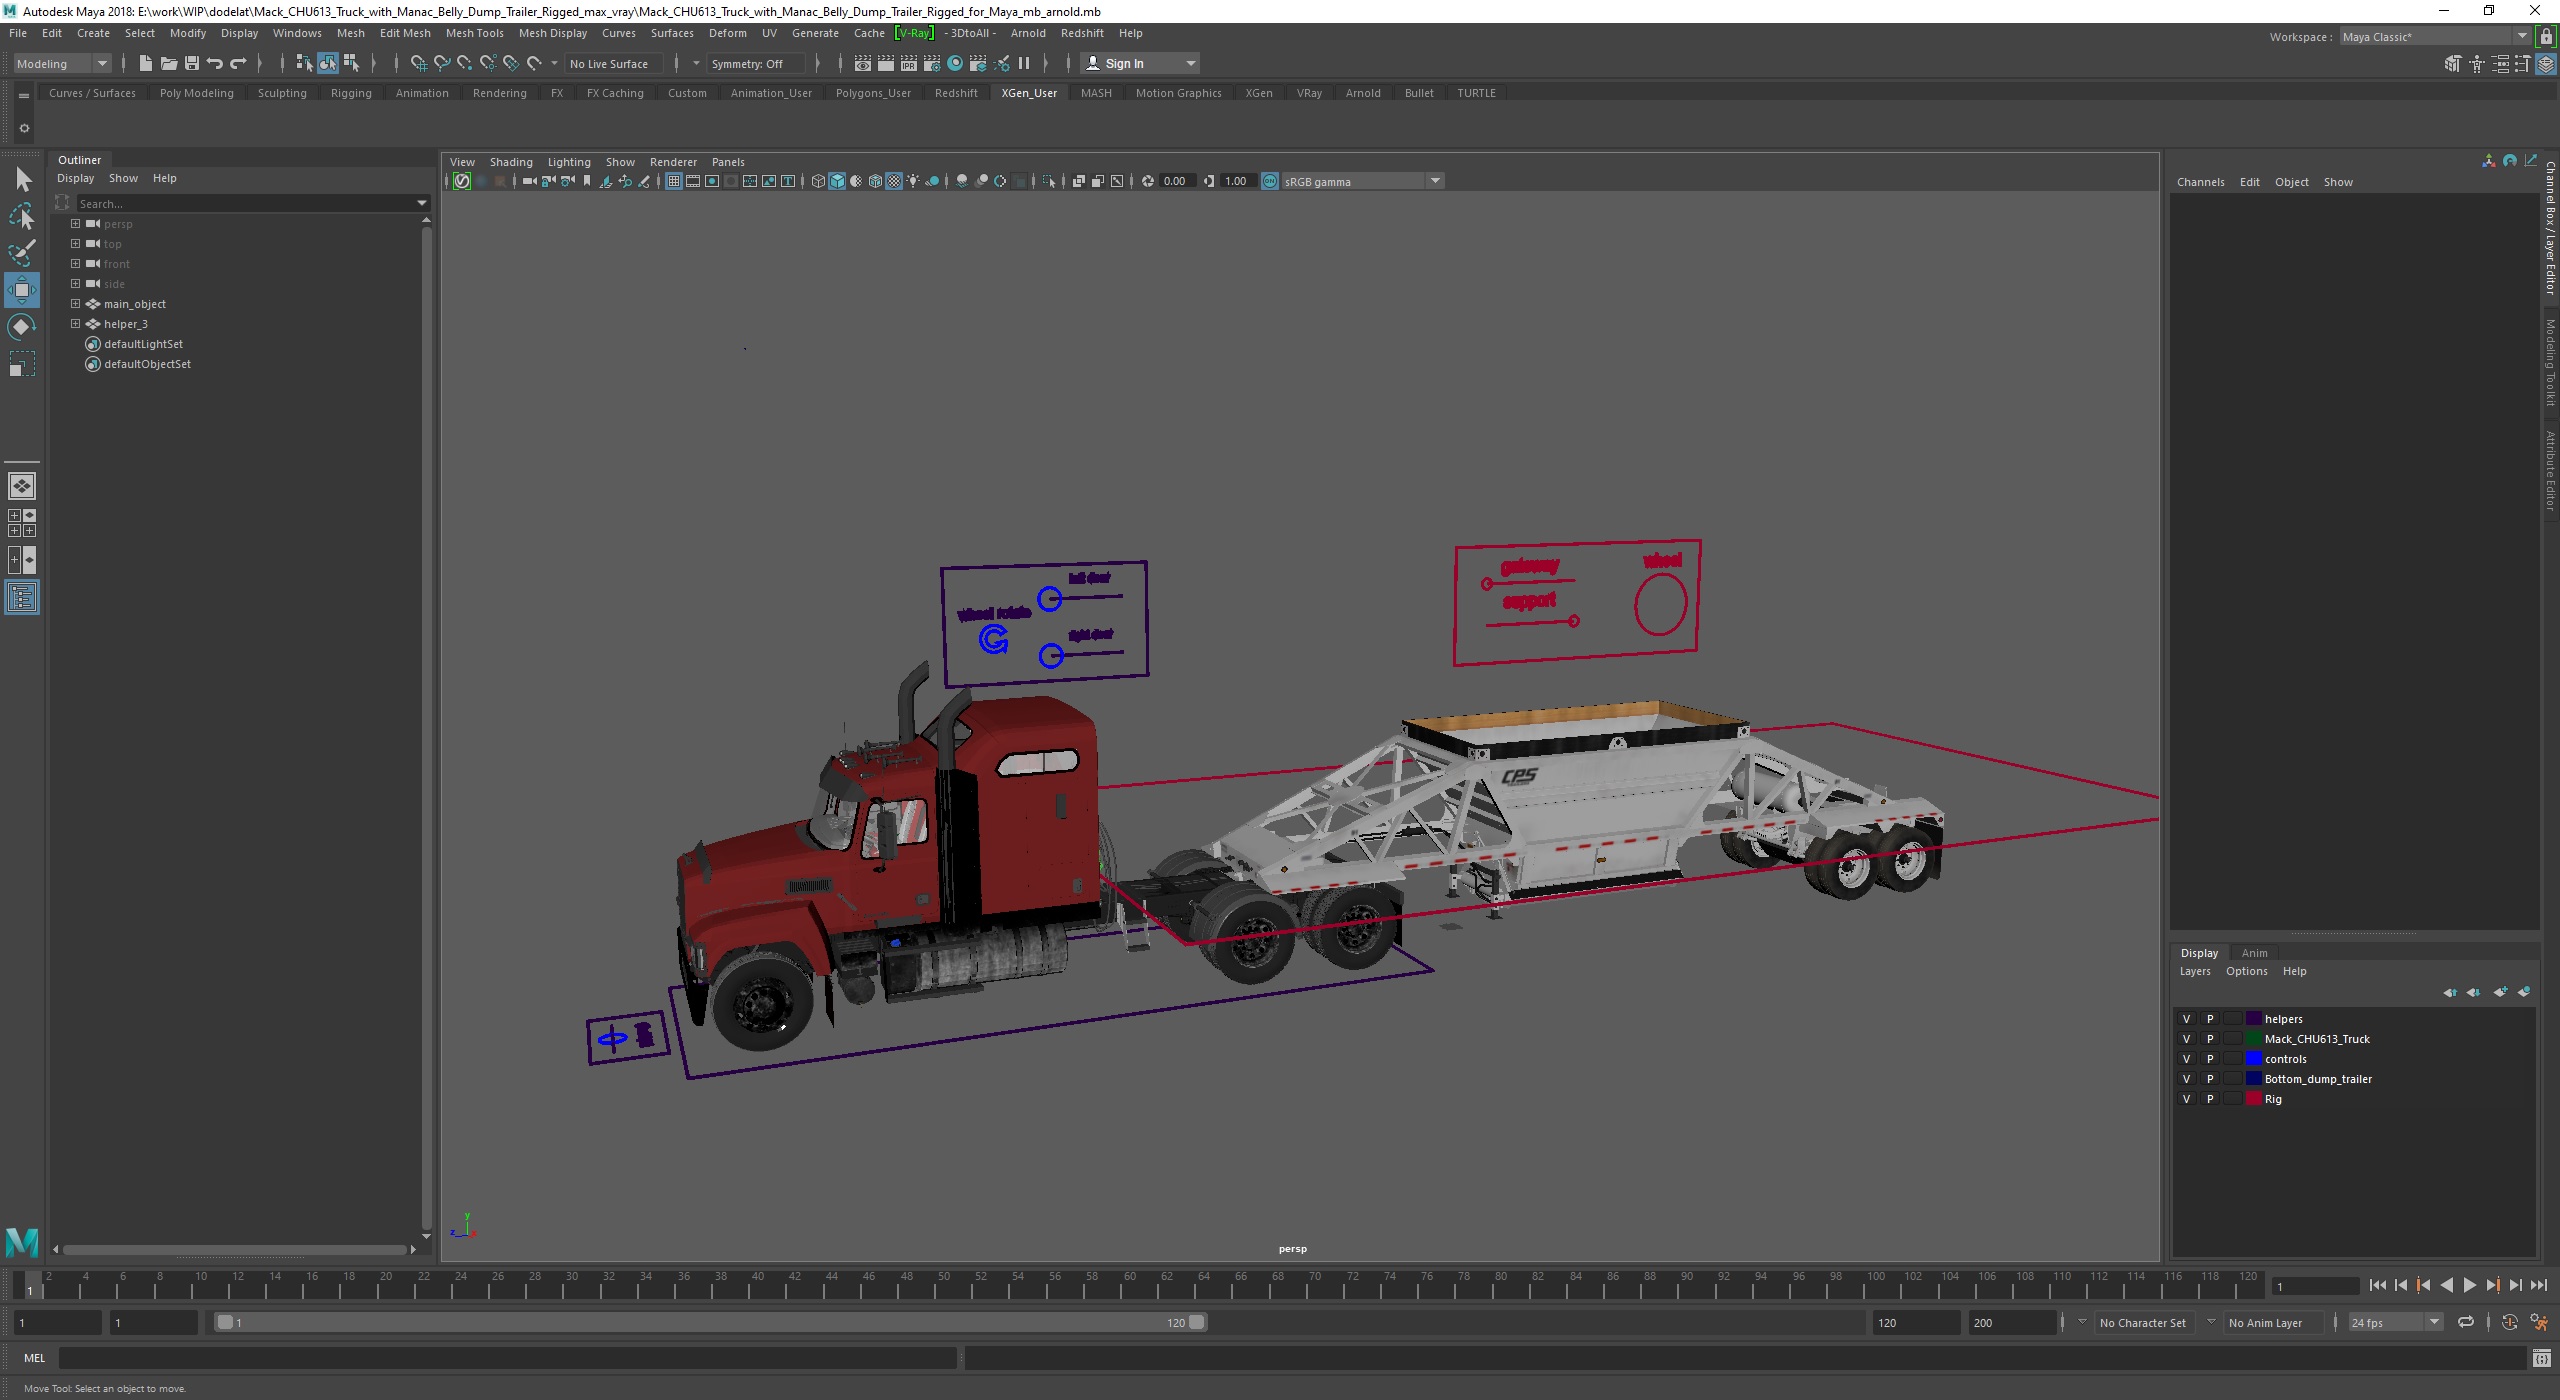The width and height of the screenshot is (2560, 1400).
Task: Click the controls layer blue color swatch
Action: tap(2254, 1059)
